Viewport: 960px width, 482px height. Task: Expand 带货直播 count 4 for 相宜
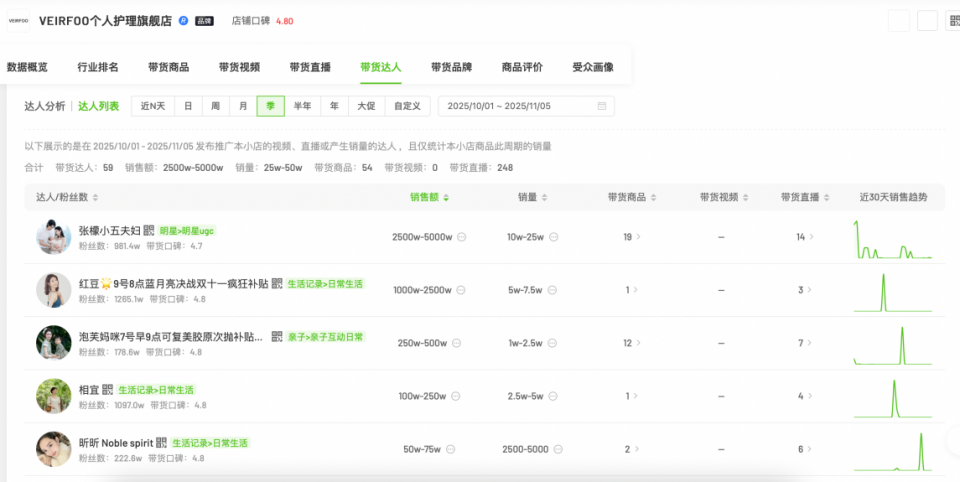point(804,396)
